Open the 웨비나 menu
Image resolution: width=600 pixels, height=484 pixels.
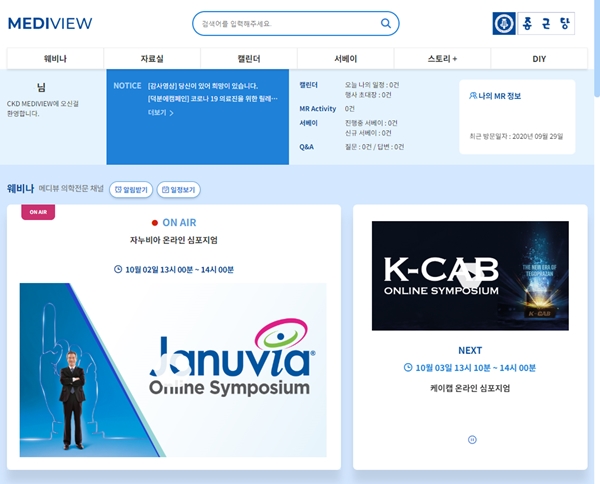point(55,59)
